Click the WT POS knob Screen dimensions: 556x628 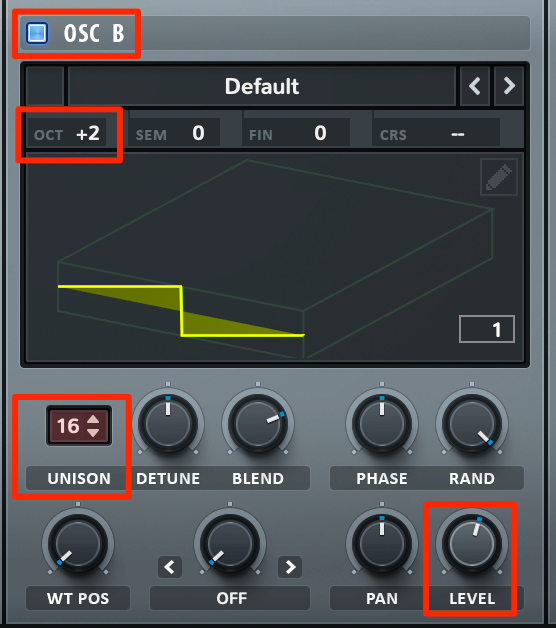pos(78,544)
